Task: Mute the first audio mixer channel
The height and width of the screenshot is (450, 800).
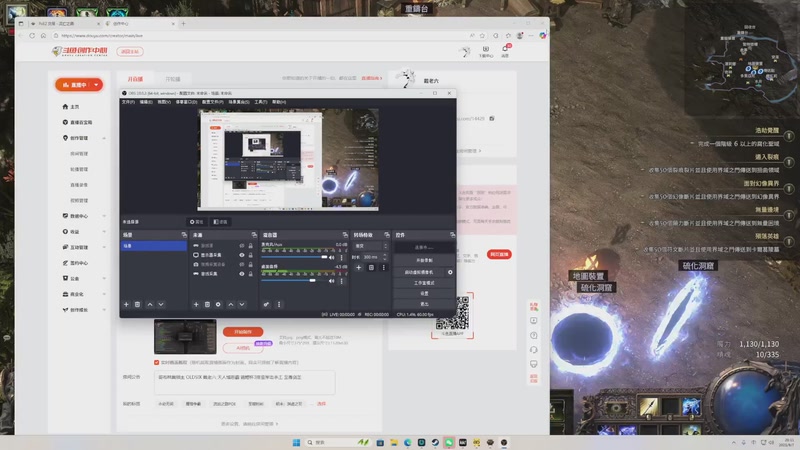Action: (332, 258)
